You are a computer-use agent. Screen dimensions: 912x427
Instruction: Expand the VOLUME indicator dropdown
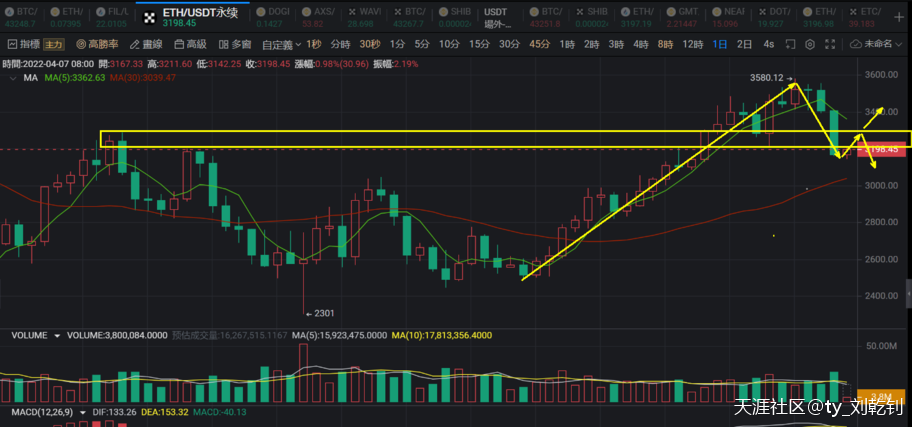click(56, 337)
